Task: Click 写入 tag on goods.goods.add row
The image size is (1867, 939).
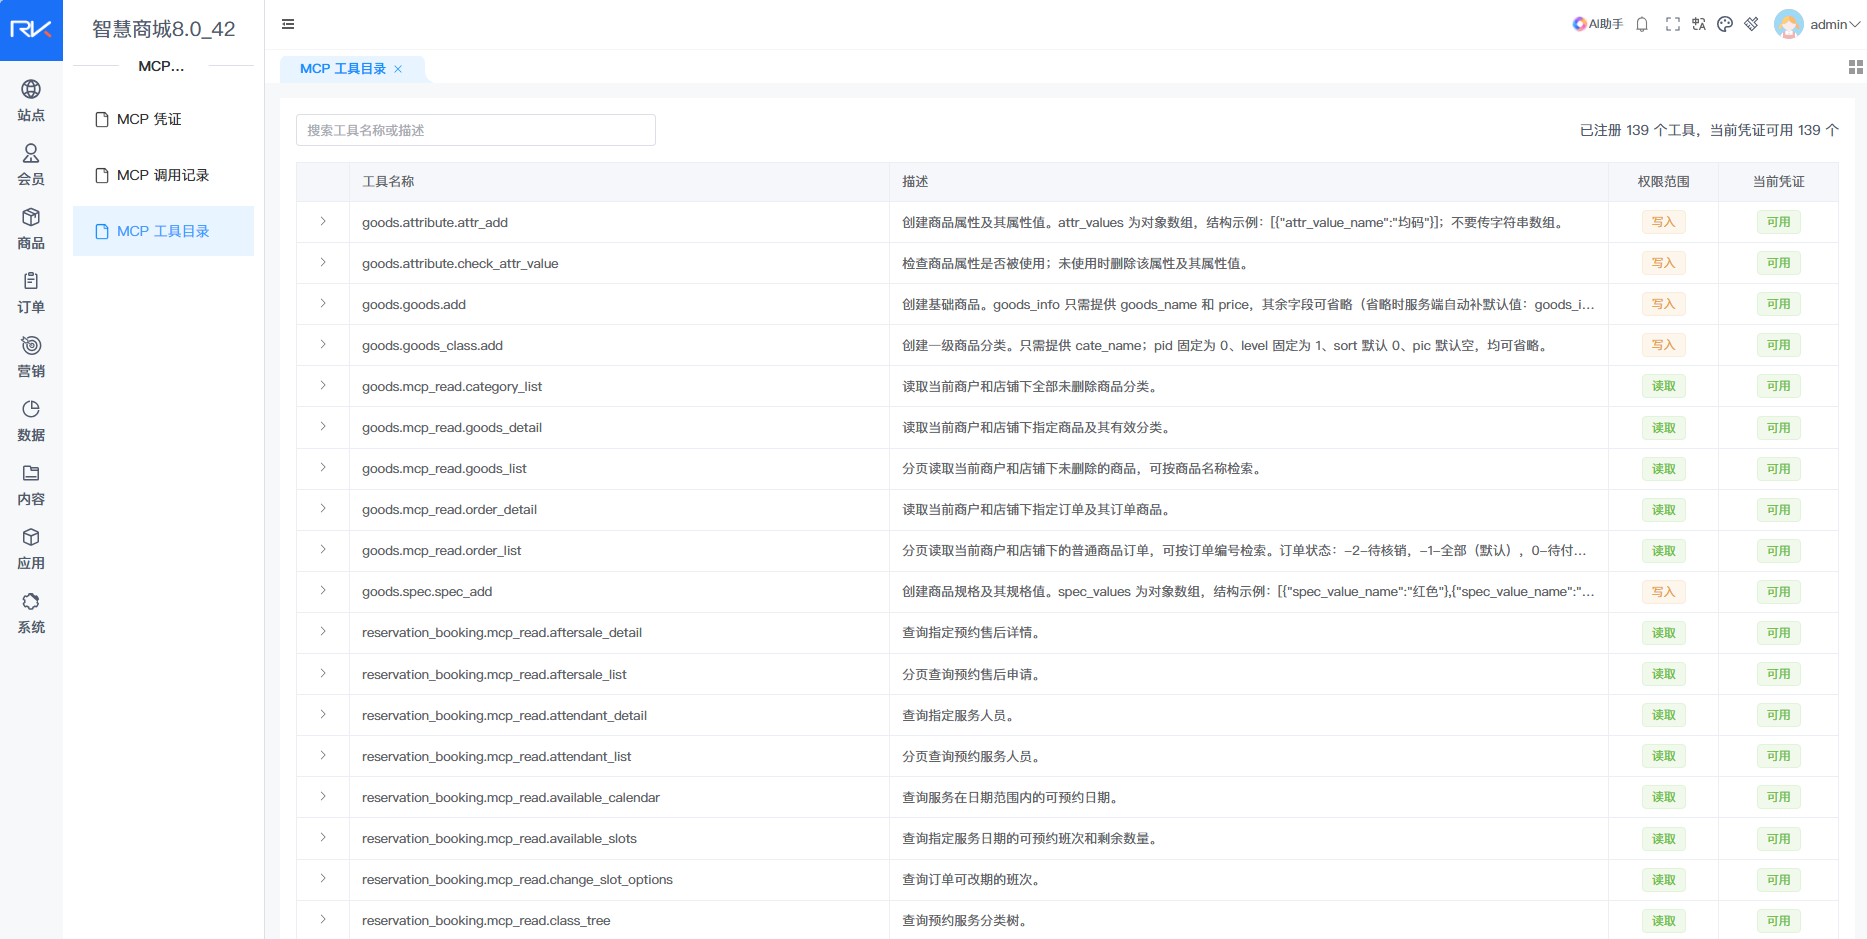Action: coord(1663,304)
